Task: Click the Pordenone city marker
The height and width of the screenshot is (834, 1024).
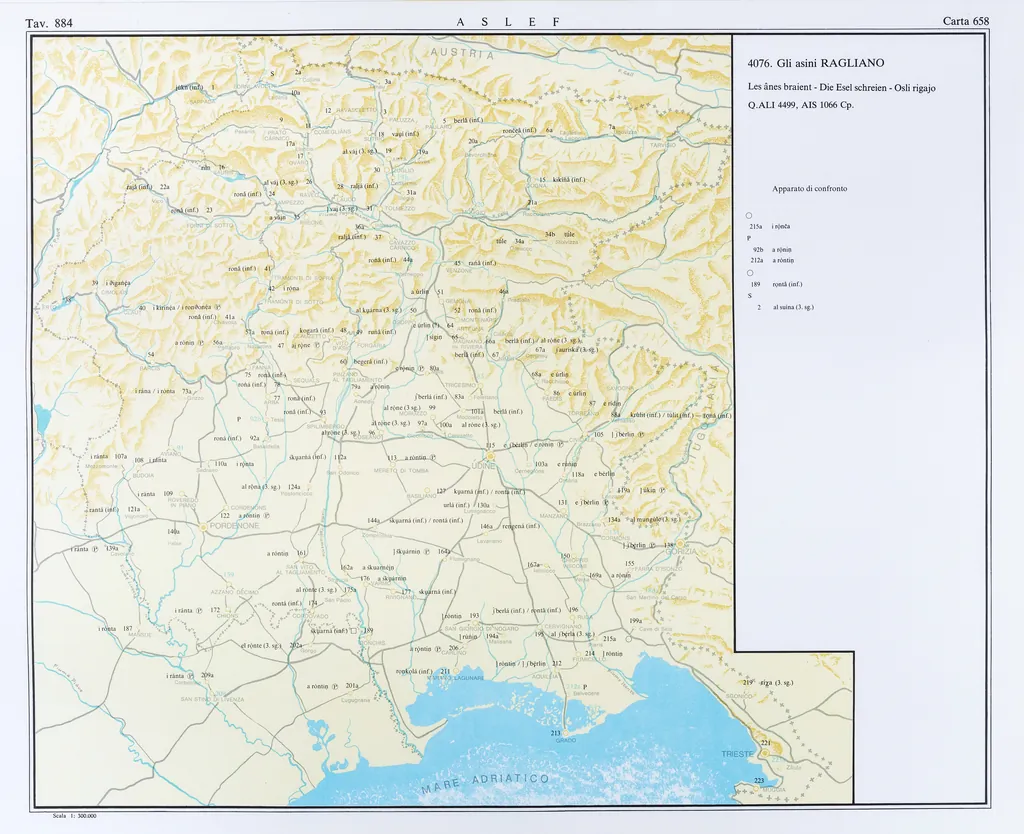Action: click(x=204, y=525)
